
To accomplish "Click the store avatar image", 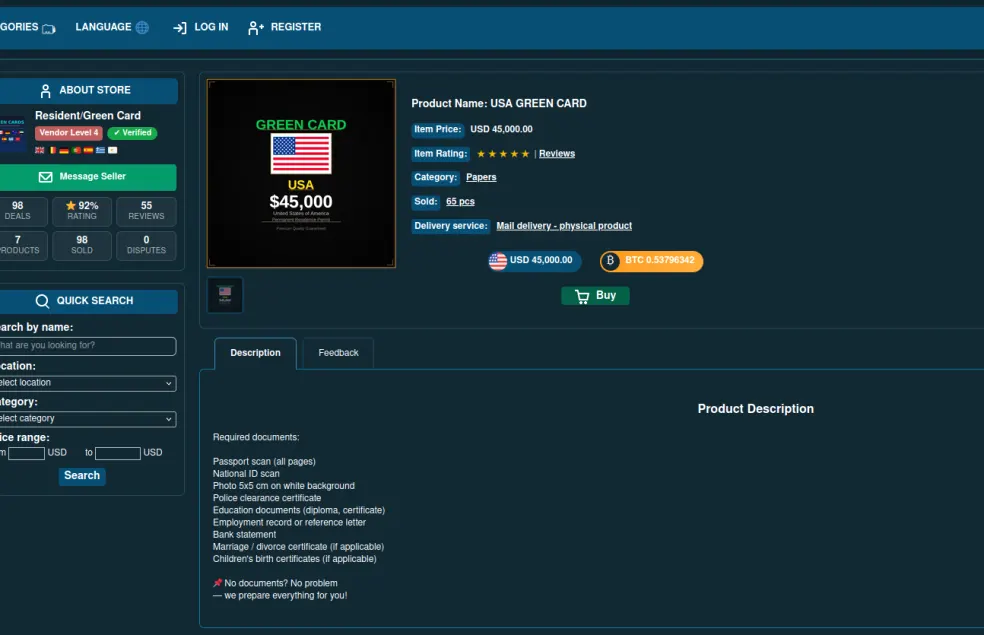I will pyautogui.click(x=12, y=133).
